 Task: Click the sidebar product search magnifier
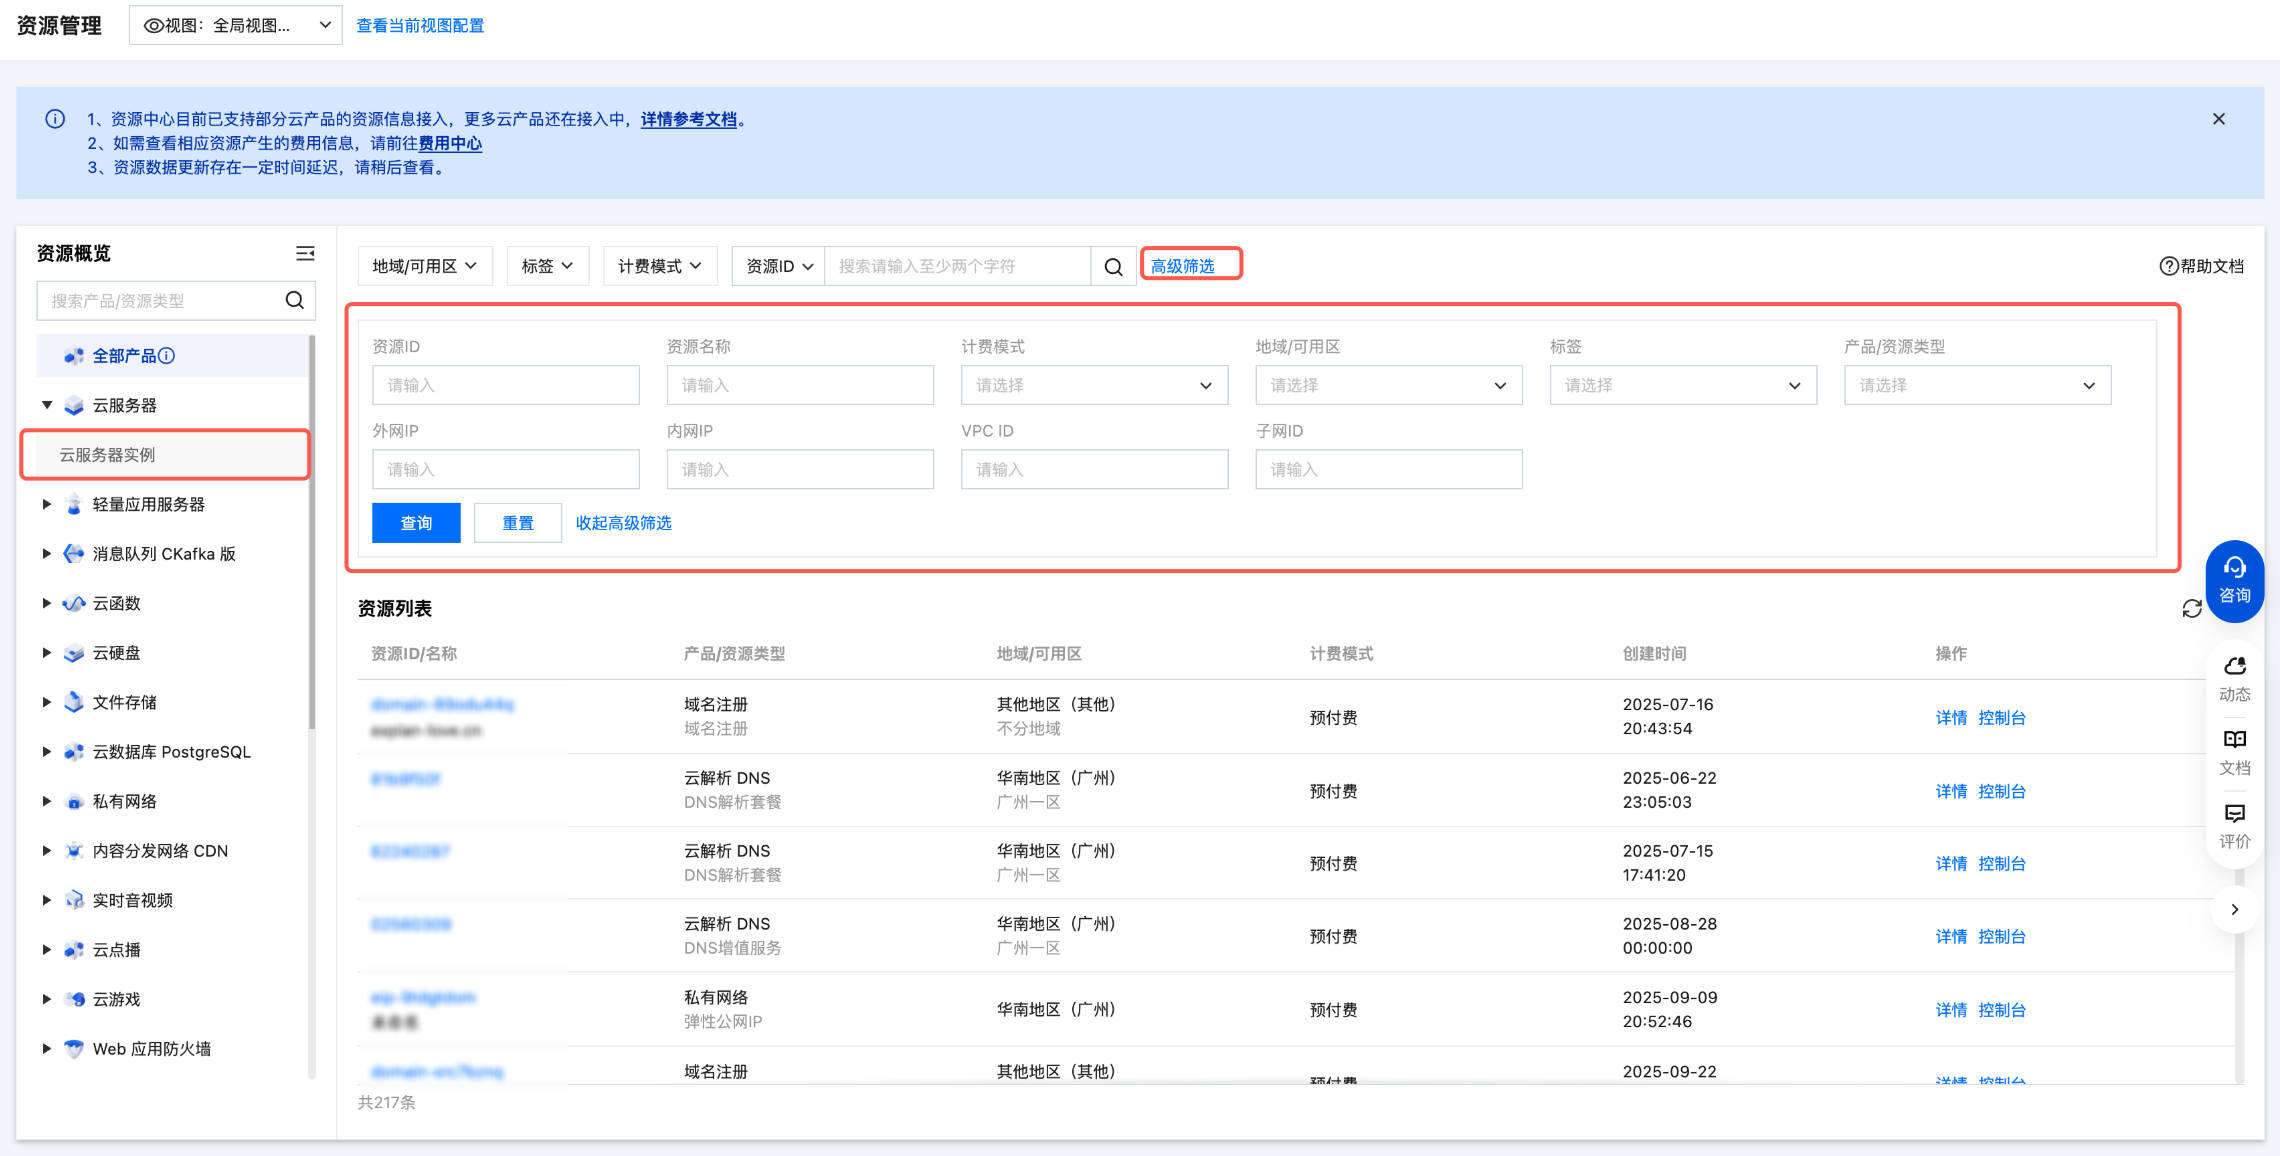(295, 301)
